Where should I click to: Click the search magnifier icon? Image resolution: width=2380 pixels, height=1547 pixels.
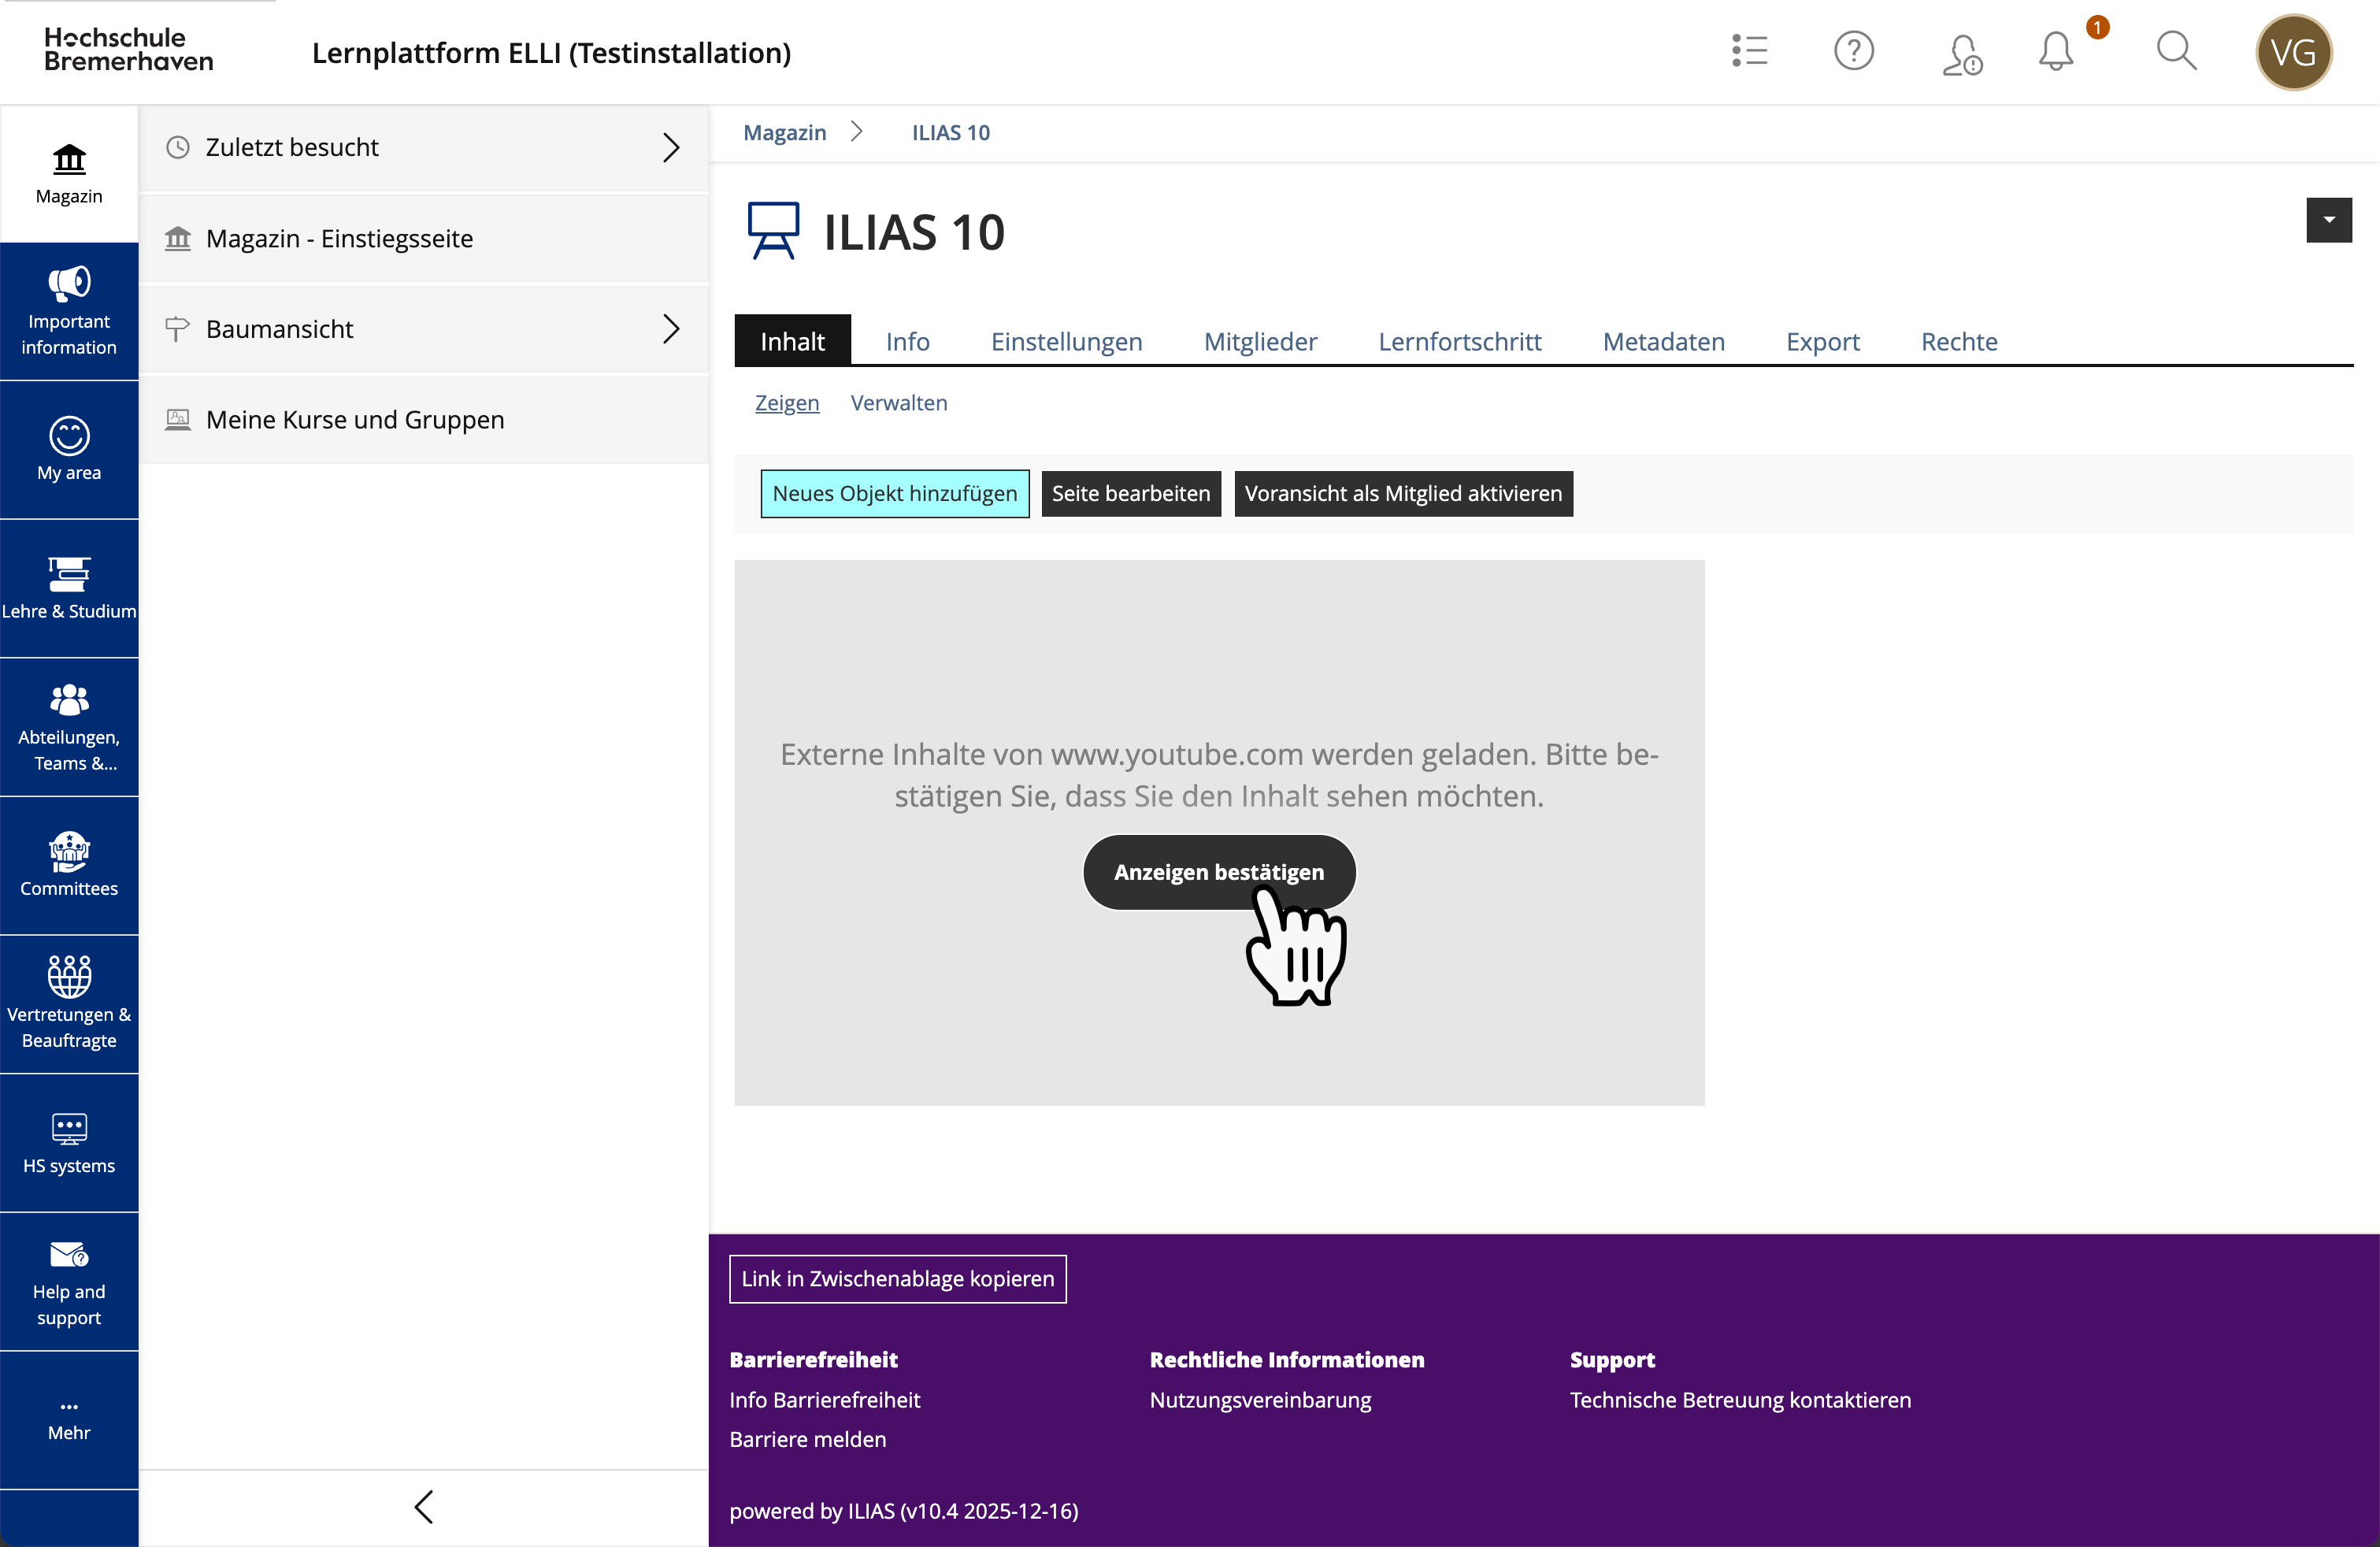2176,52
